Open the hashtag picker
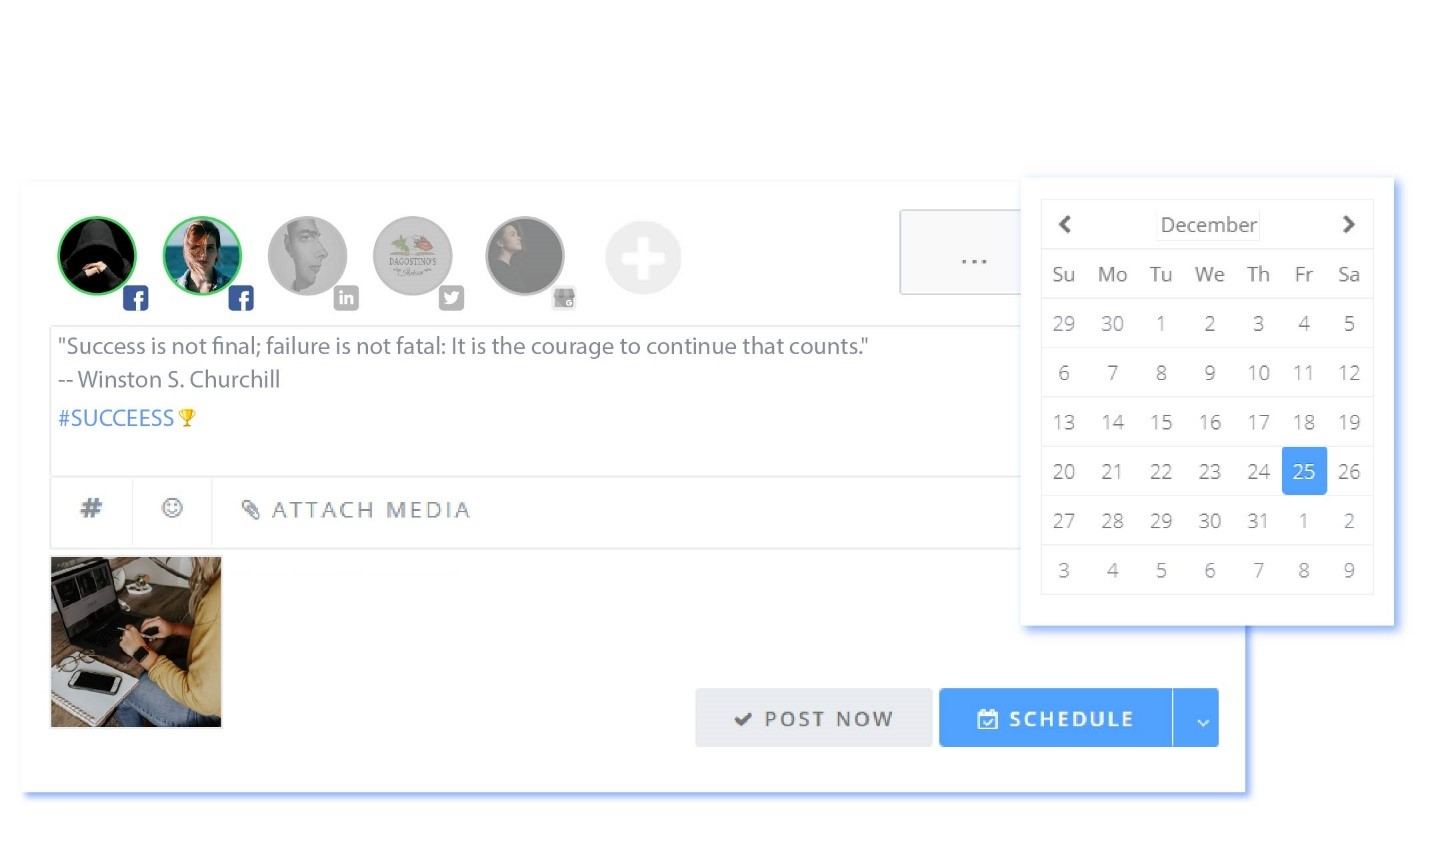The image size is (1430, 859). click(90, 508)
